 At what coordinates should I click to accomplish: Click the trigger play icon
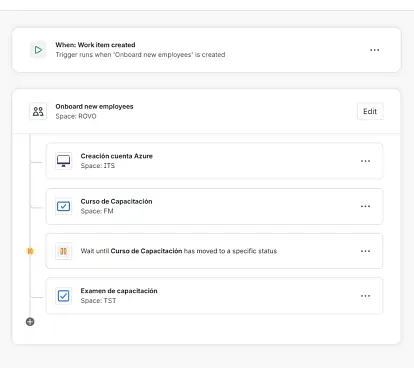tap(38, 50)
